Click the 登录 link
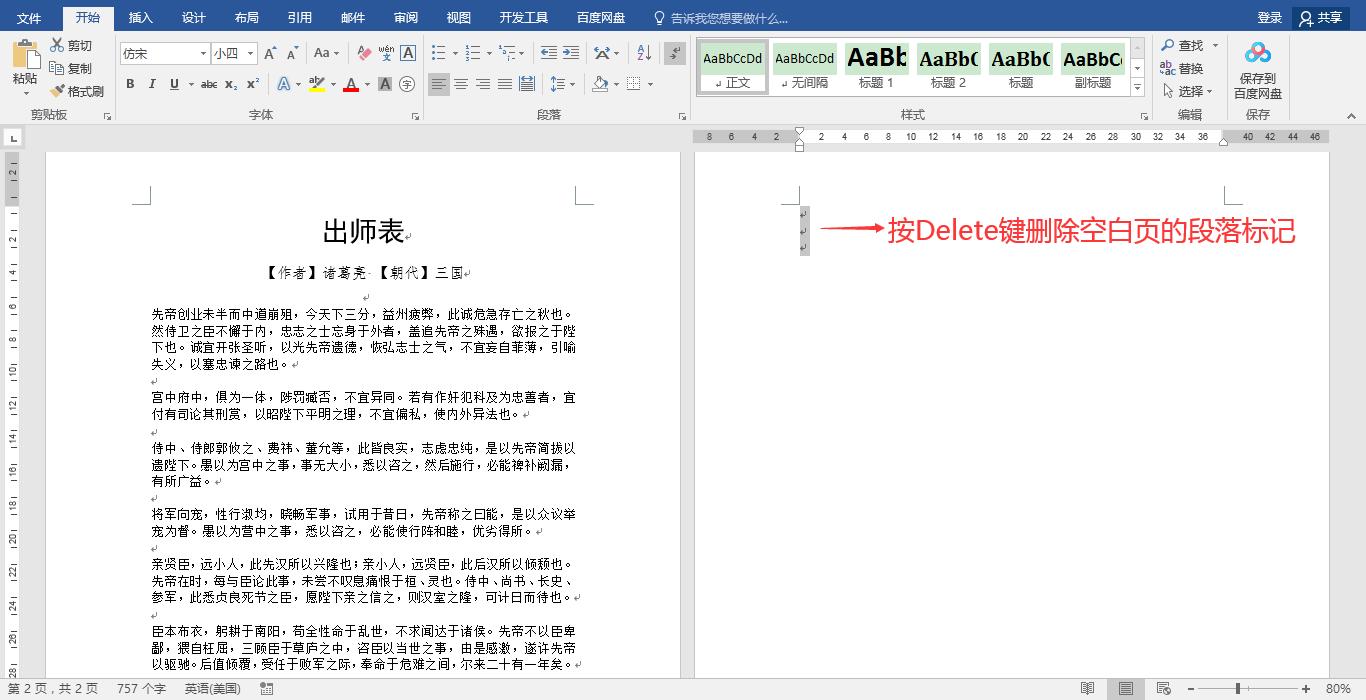1366x700 pixels. [1269, 16]
